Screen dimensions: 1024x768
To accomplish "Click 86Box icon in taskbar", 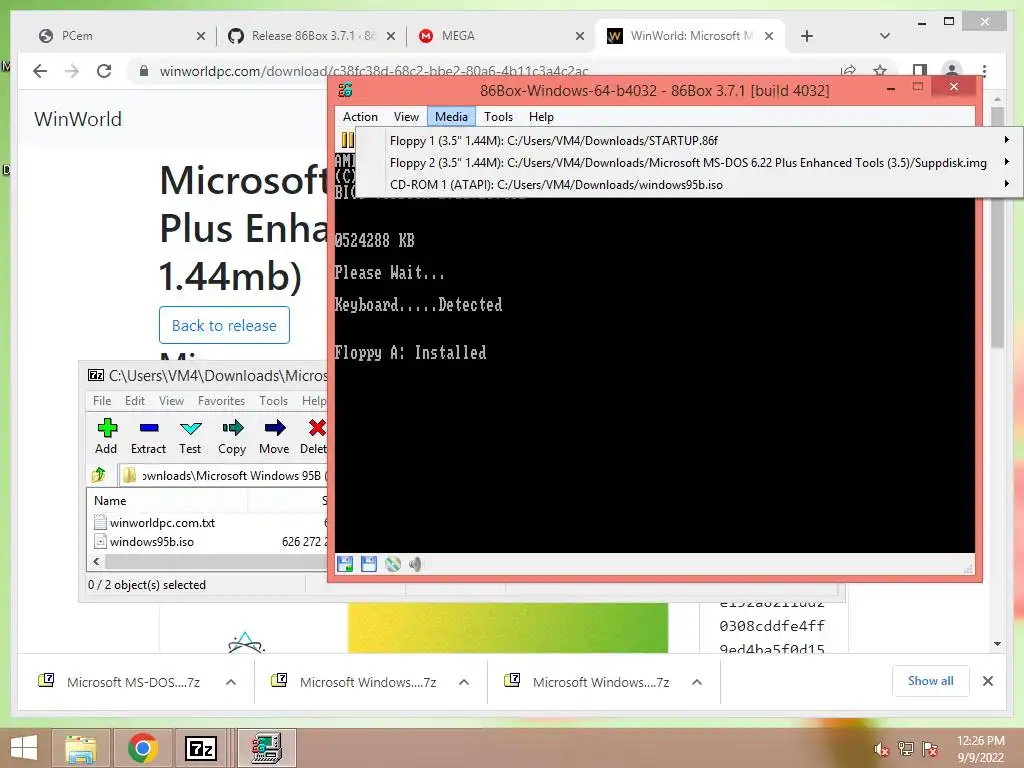I will [266, 748].
